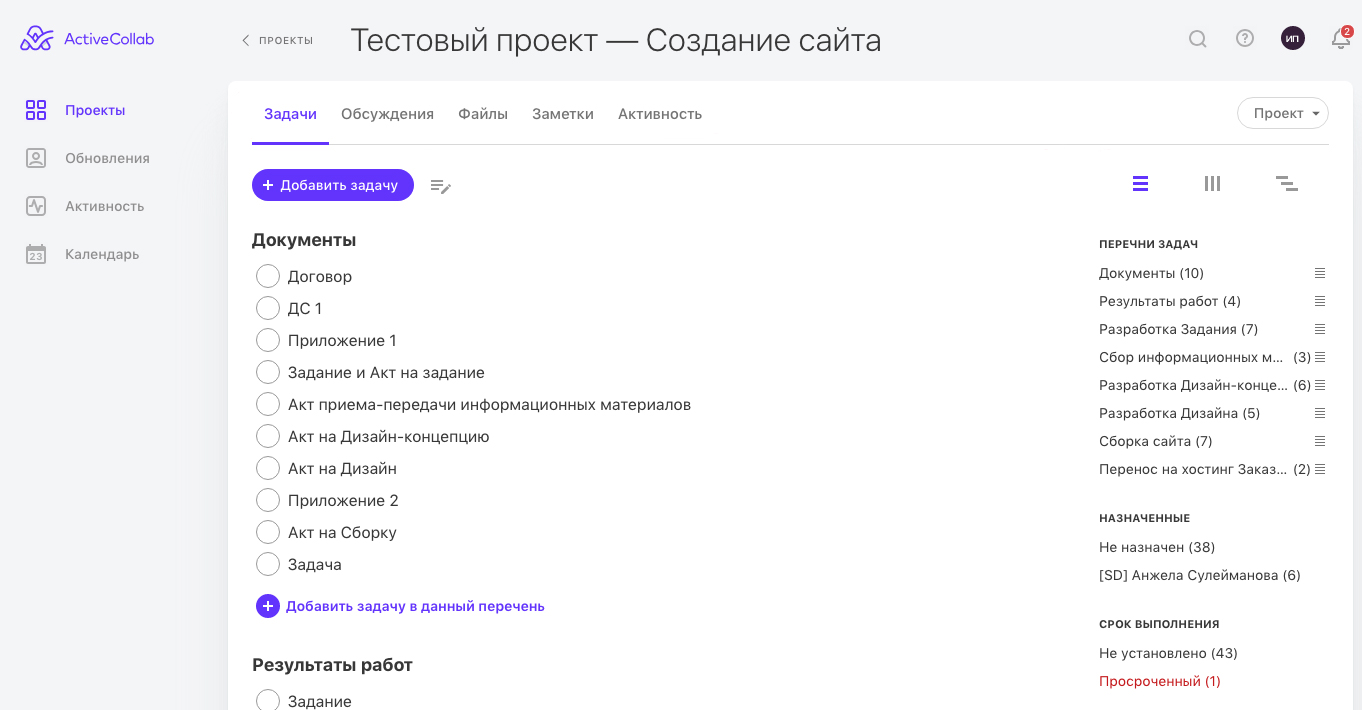This screenshot has width=1362, height=710.
Task: Open the search magnifier icon
Action: (x=1197, y=39)
